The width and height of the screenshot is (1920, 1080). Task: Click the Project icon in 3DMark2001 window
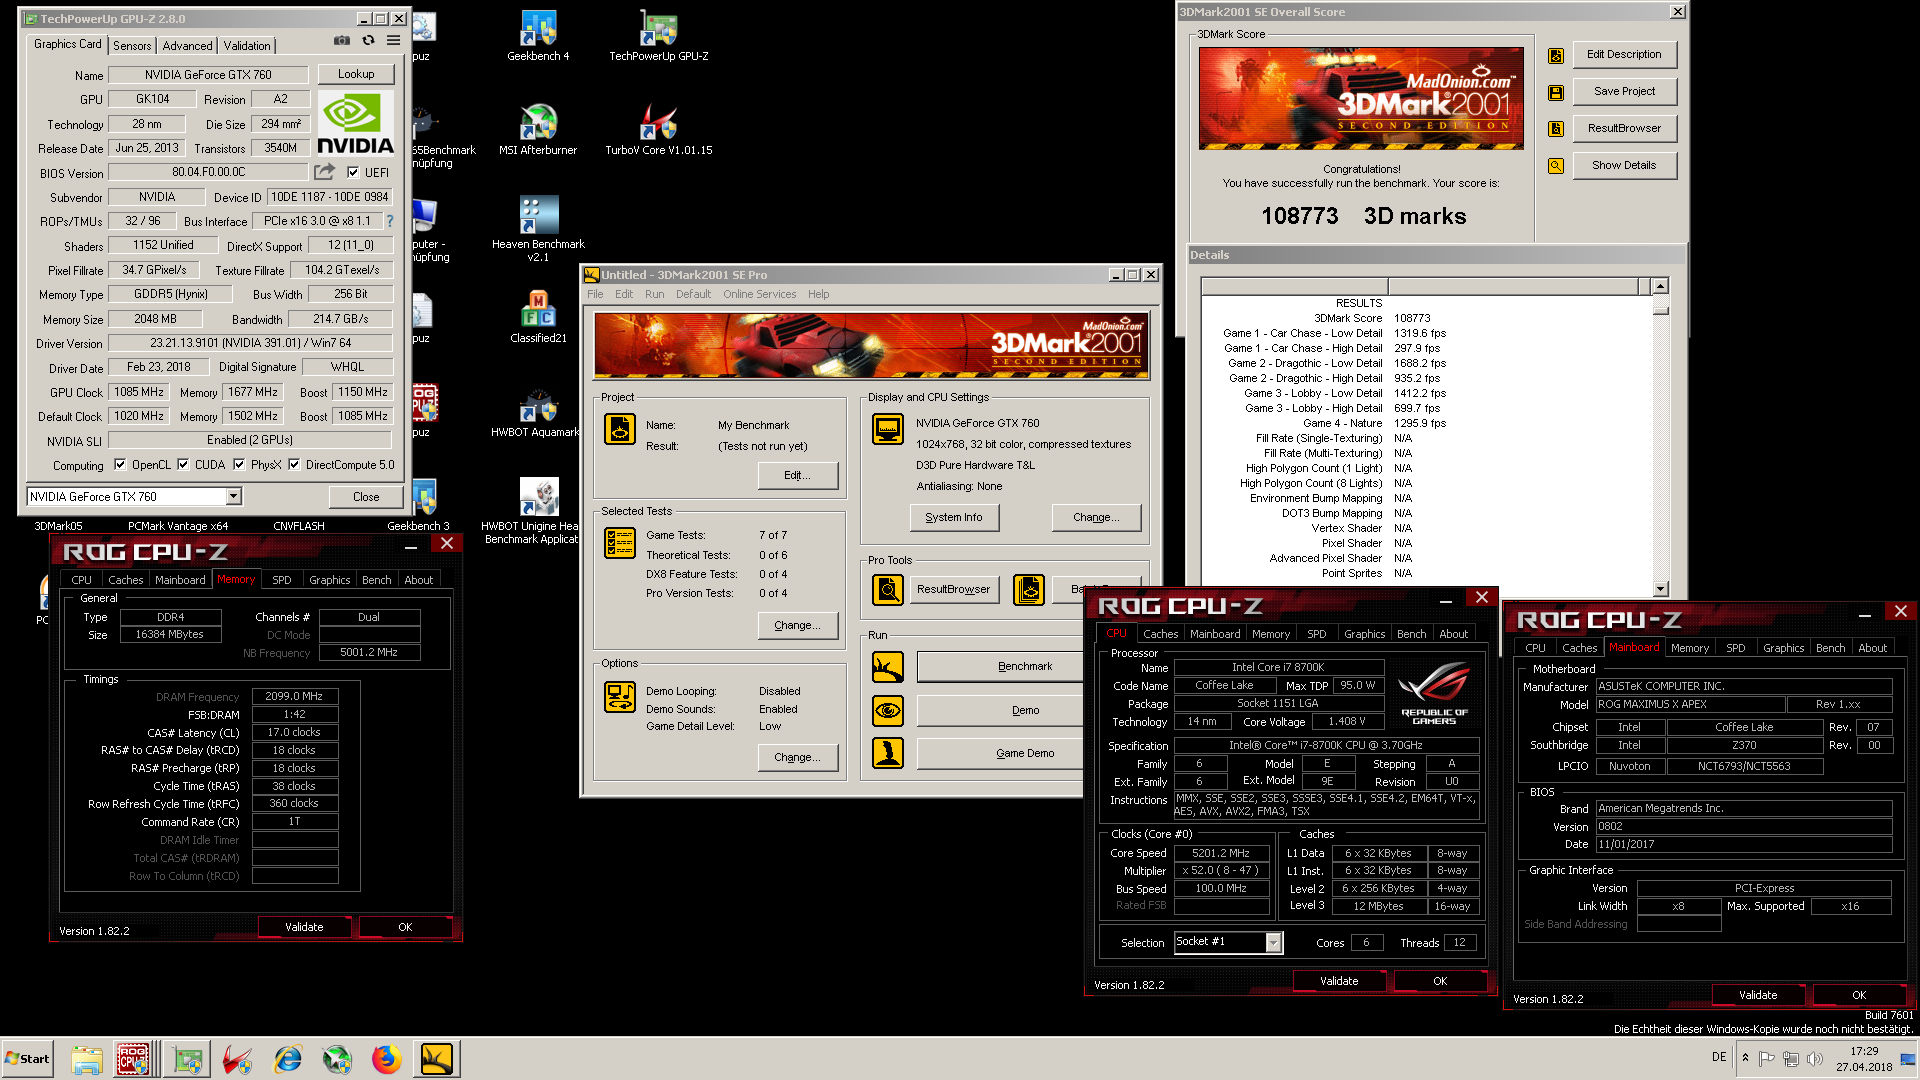tap(620, 429)
